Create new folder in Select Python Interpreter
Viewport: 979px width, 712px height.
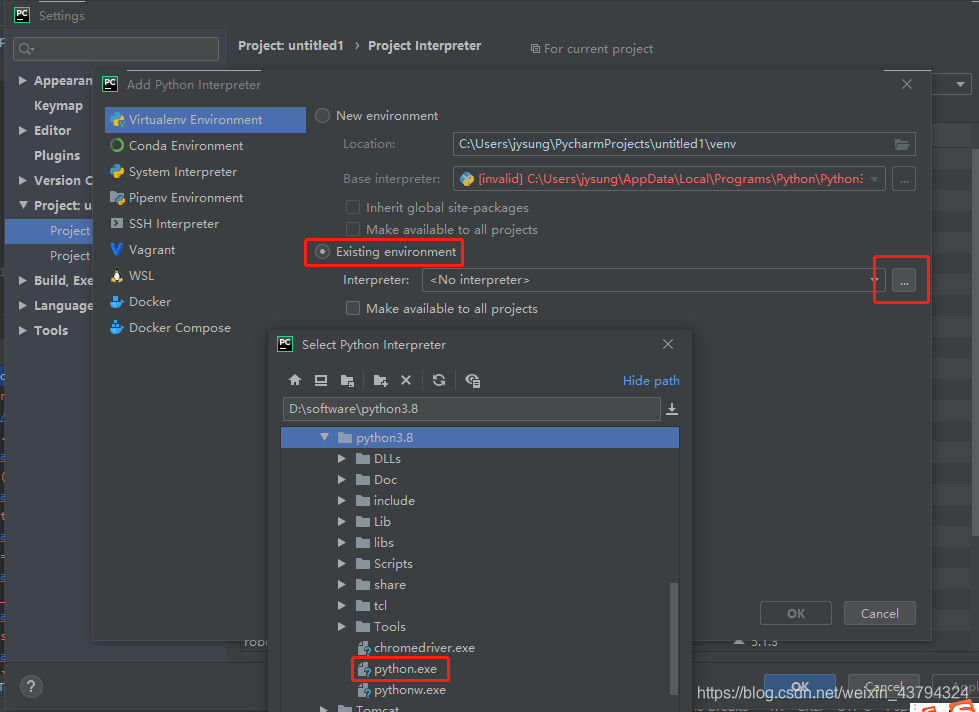pyautogui.click(x=380, y=380)
